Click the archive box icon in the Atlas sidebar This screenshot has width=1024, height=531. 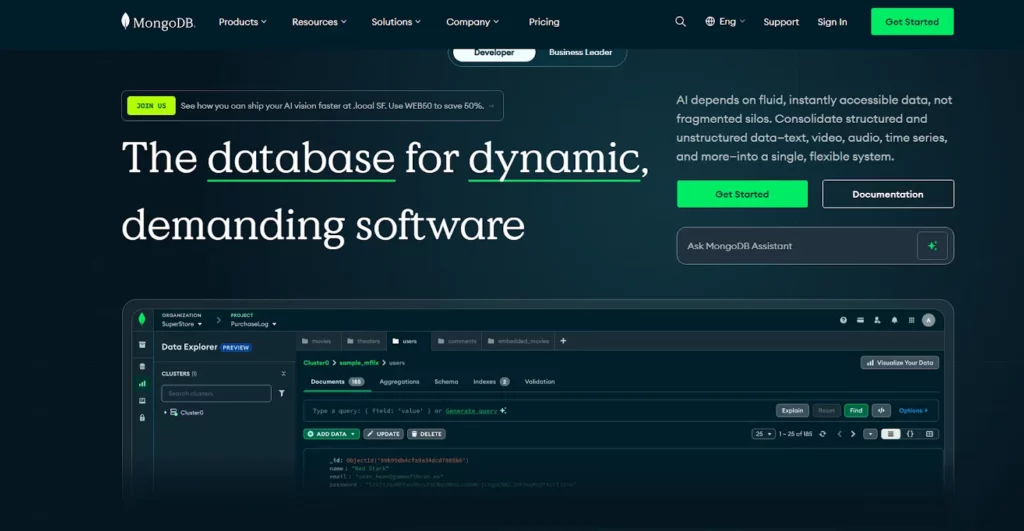pos(142,345)
